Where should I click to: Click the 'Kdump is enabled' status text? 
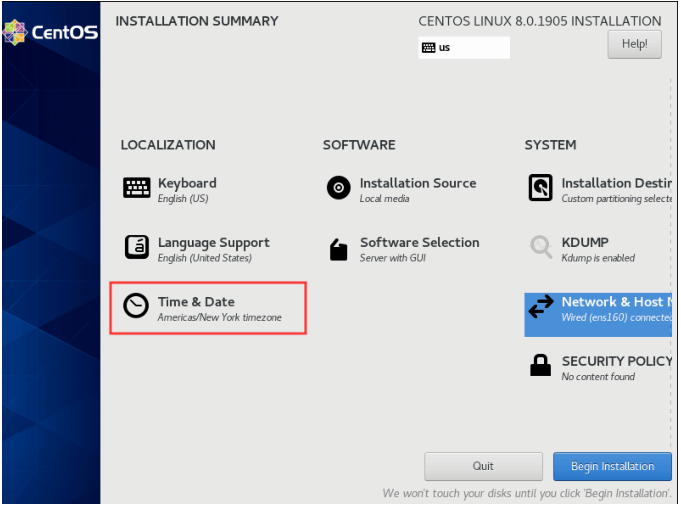coord(598,258)
